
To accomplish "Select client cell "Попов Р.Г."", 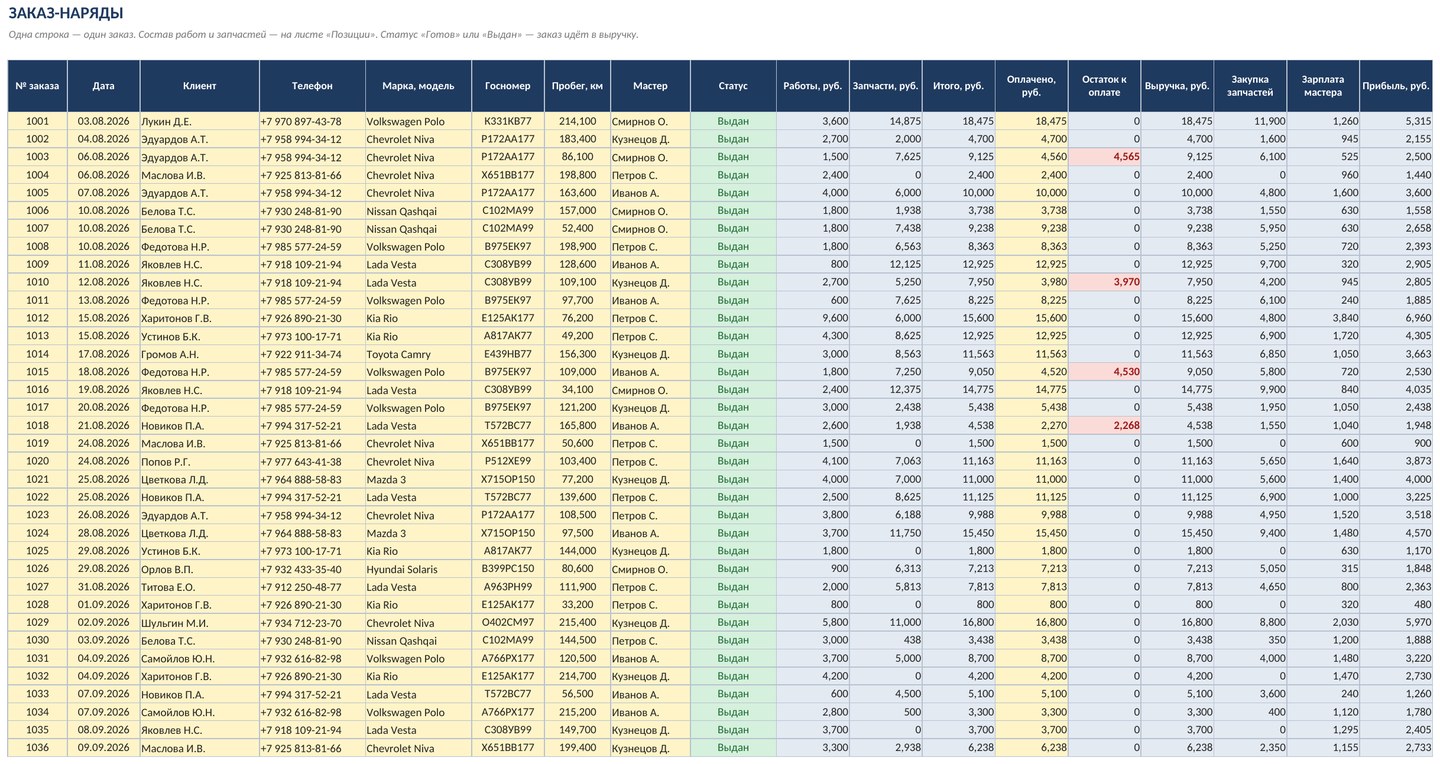I will pyautogui.click(x=199, y=461).
